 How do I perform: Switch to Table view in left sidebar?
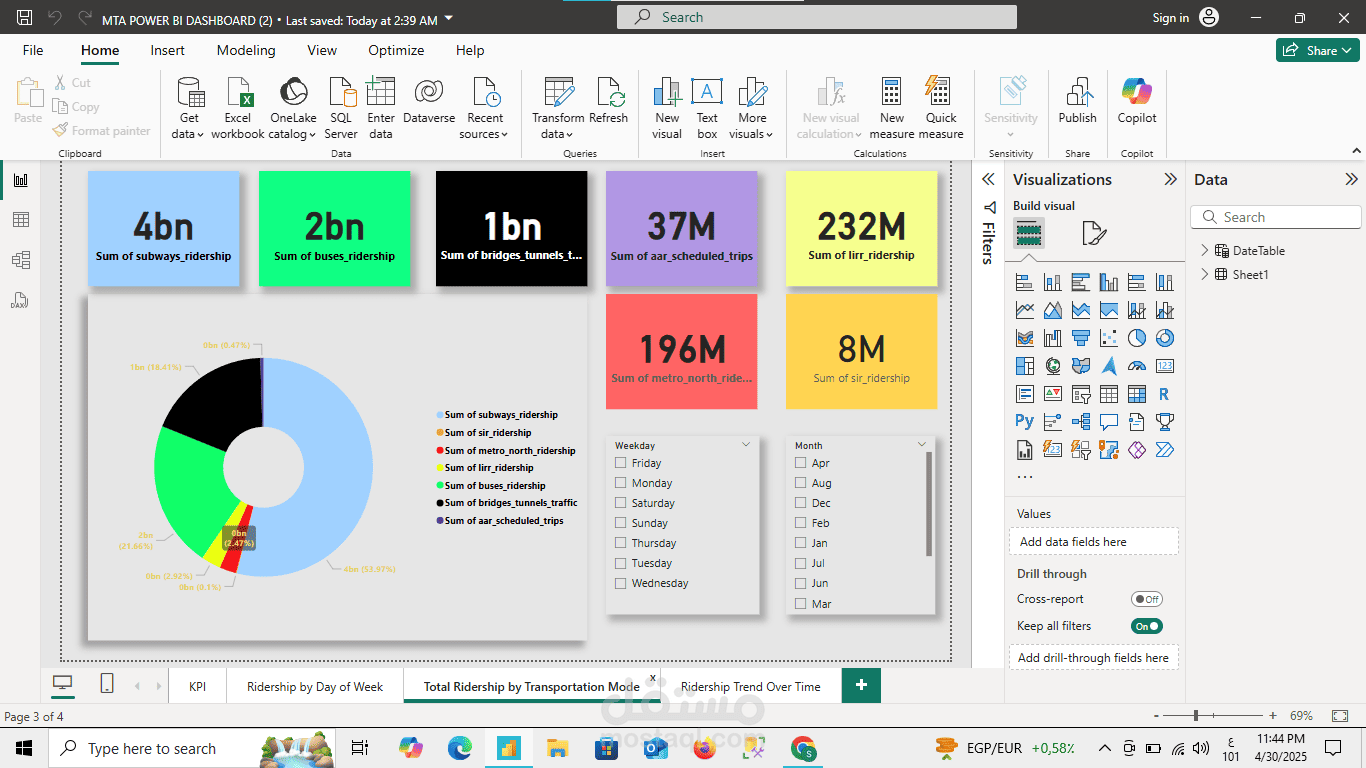[20, 220]
